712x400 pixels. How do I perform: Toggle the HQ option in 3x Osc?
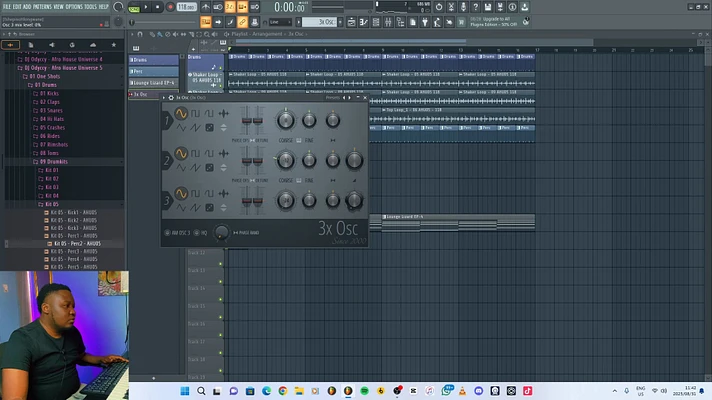200,233
